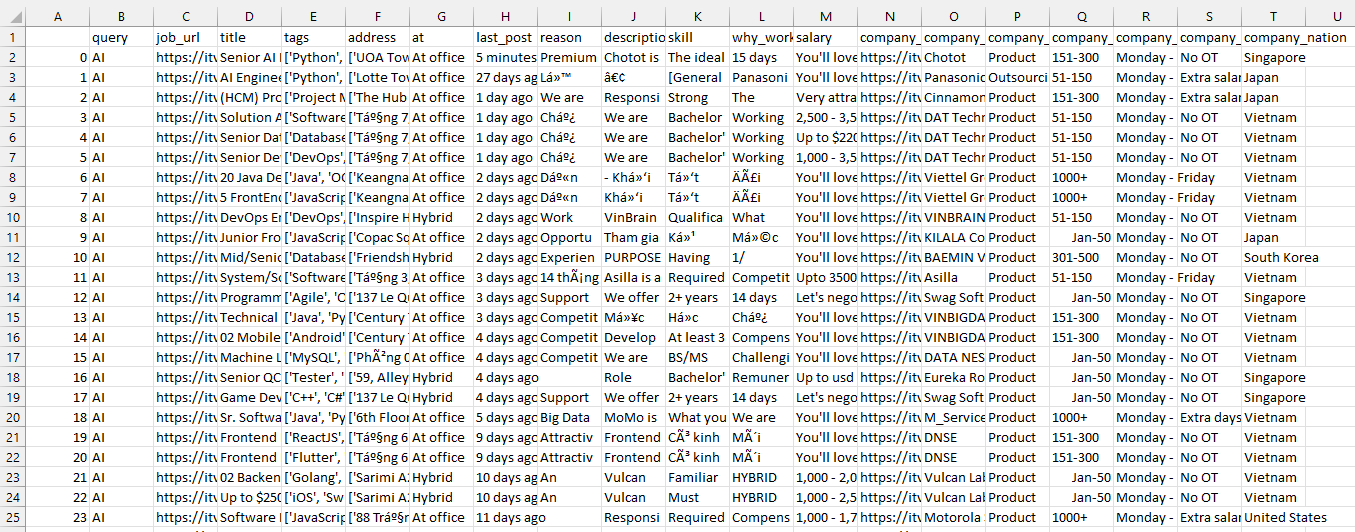
Task: Click '27 days ago' cell in row 3
Action: tap(505, 77)
